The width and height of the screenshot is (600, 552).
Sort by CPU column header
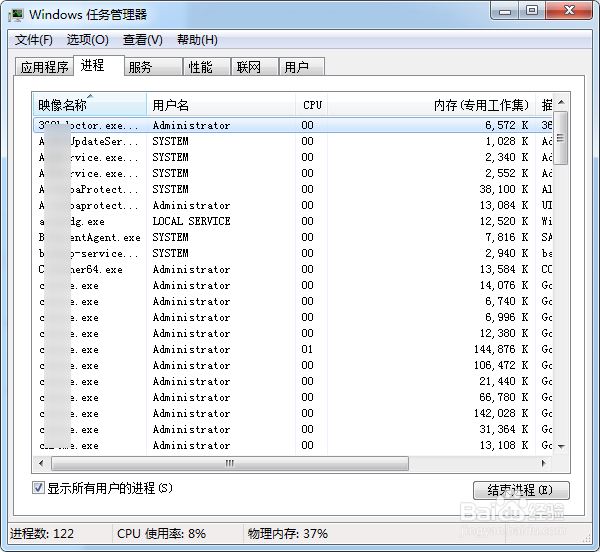311,104
